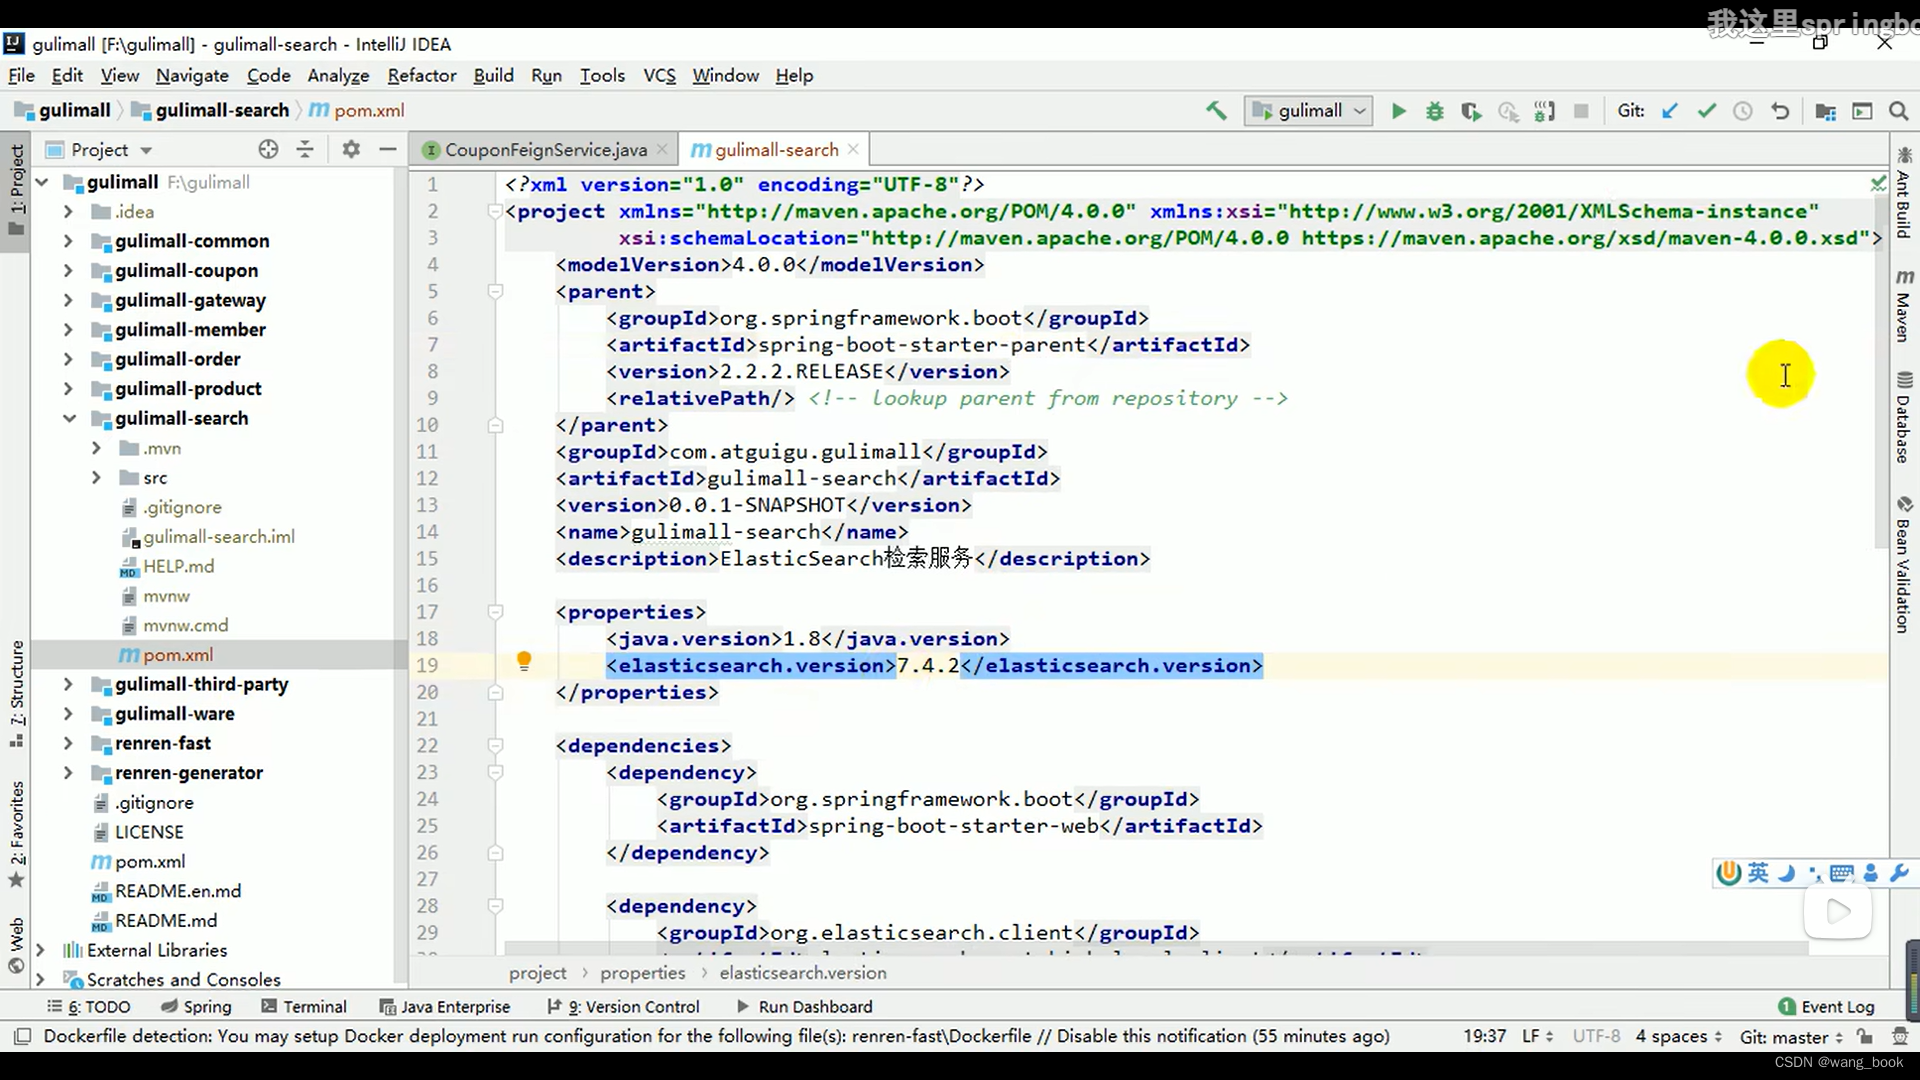This screenshot has height=1080, width=1920.
Task: Start debugging with the bug icon
Action: [x=1435, y=111]
